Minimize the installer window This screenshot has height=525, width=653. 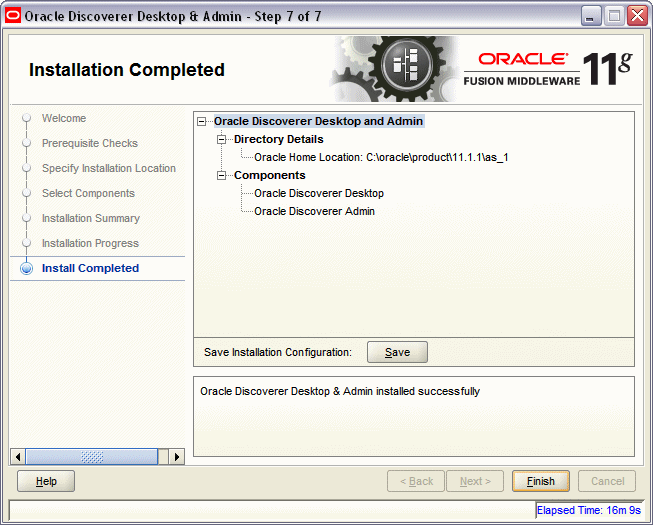click(591, 16)
